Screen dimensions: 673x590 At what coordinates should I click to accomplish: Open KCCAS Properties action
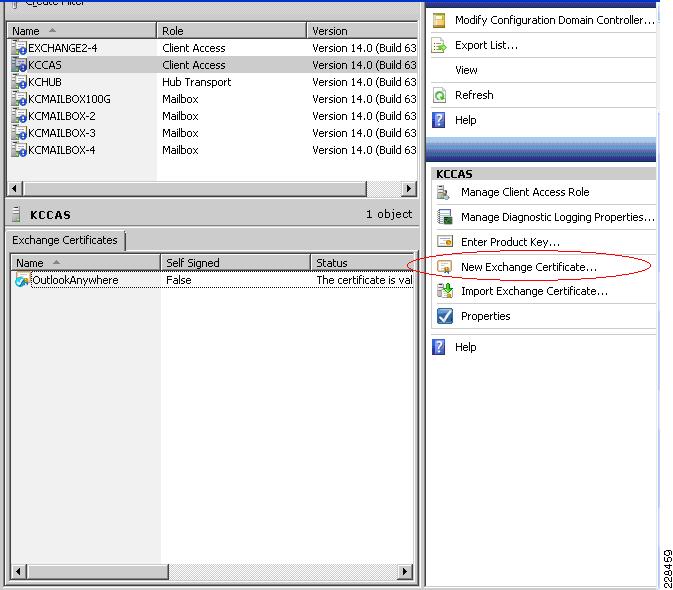point(485,316)
